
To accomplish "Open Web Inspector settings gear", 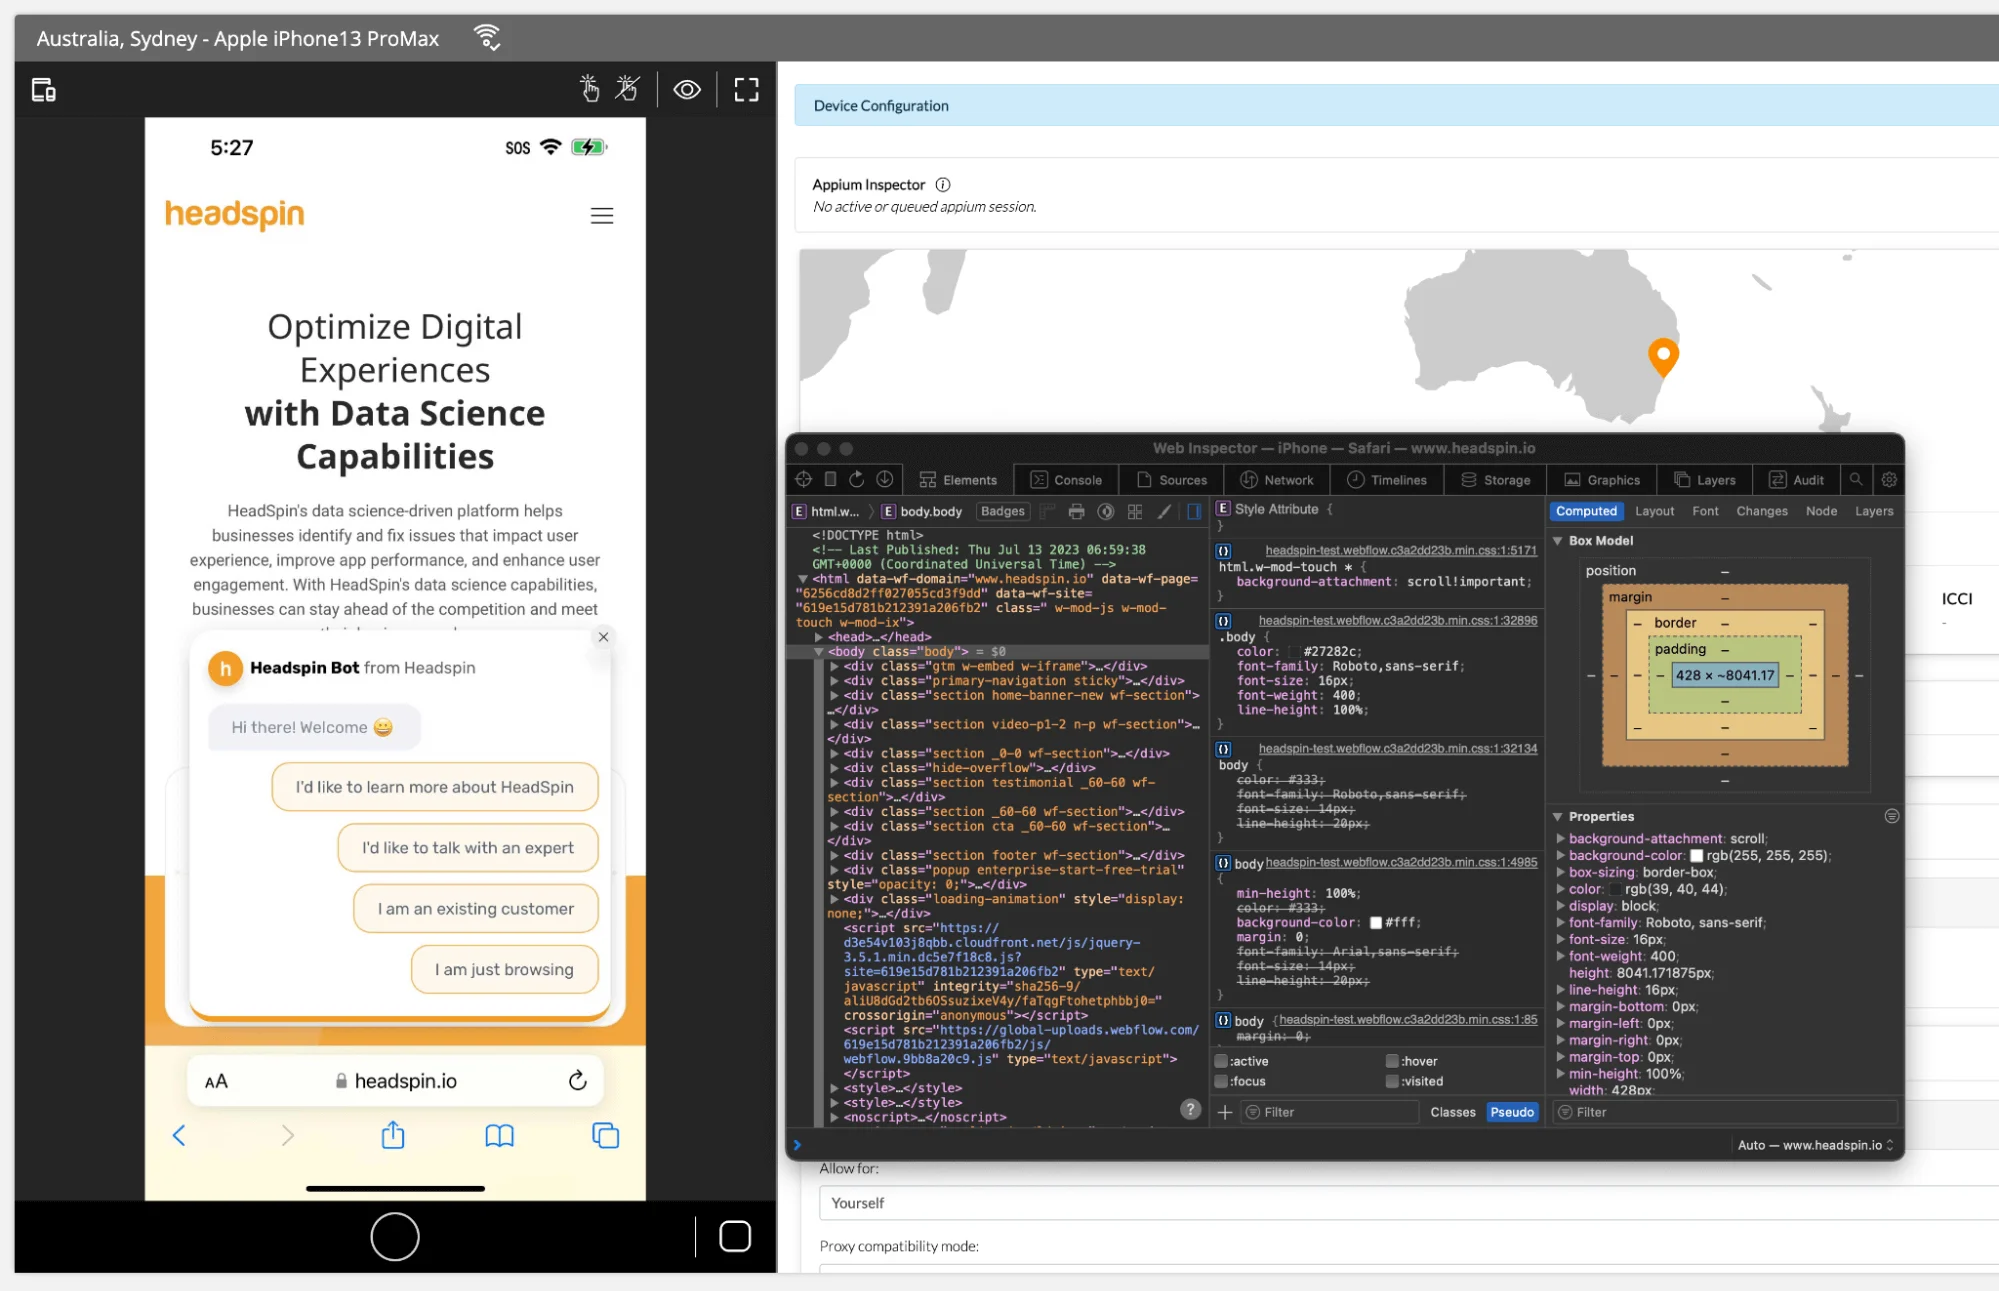I will (1889, 480).
